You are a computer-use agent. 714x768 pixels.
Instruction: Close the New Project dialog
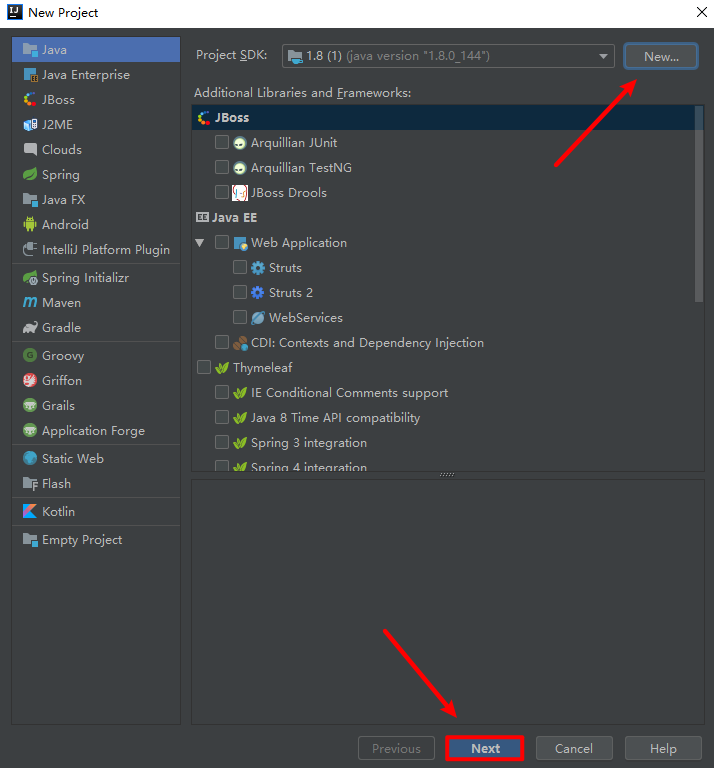702,12
